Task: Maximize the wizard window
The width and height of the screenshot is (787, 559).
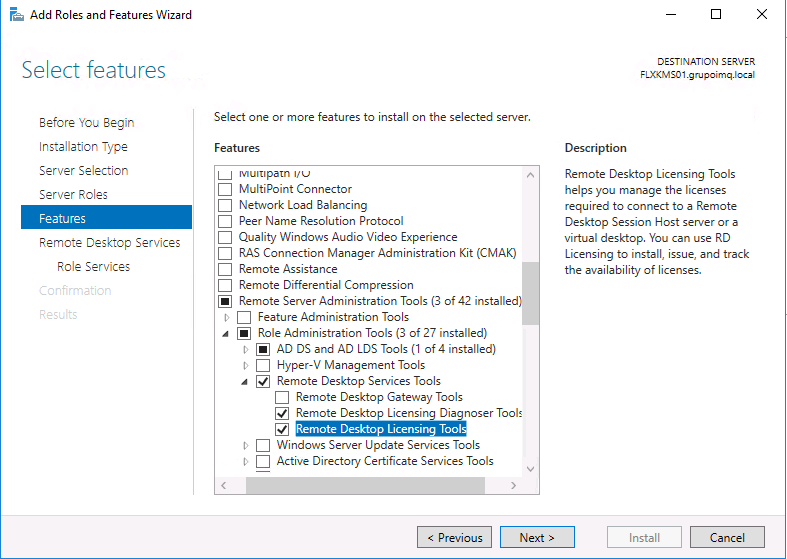Action: (x=716, y=15)
